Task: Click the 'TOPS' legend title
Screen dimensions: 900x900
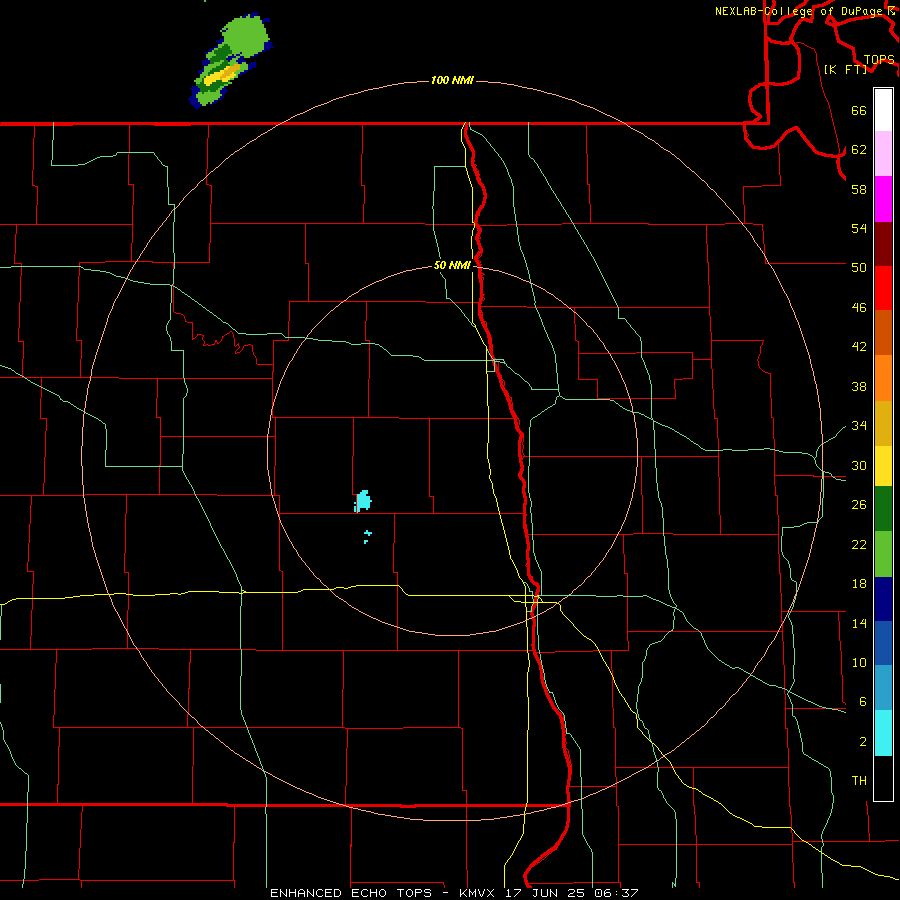Action: click(879, 59)
